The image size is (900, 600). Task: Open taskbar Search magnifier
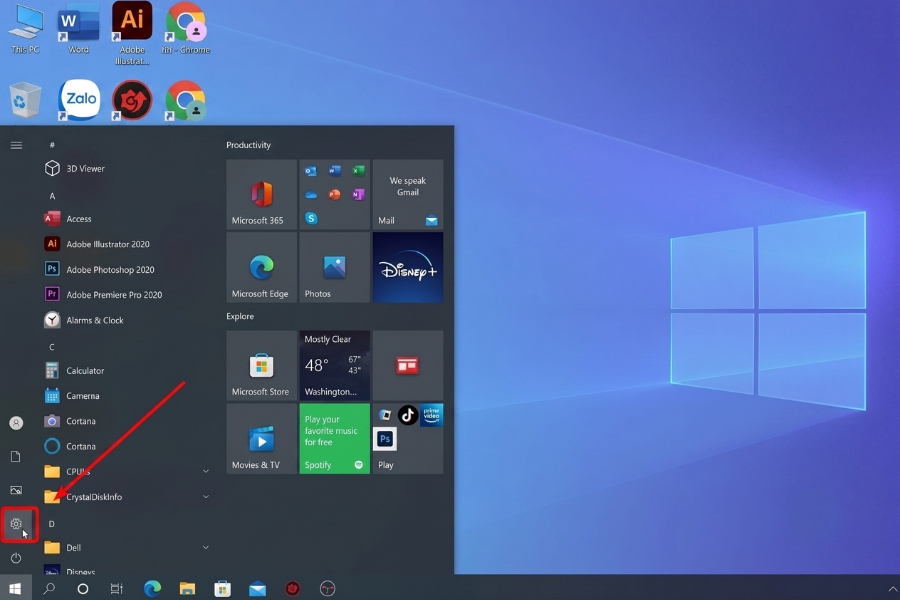click(x=49, y=589)
